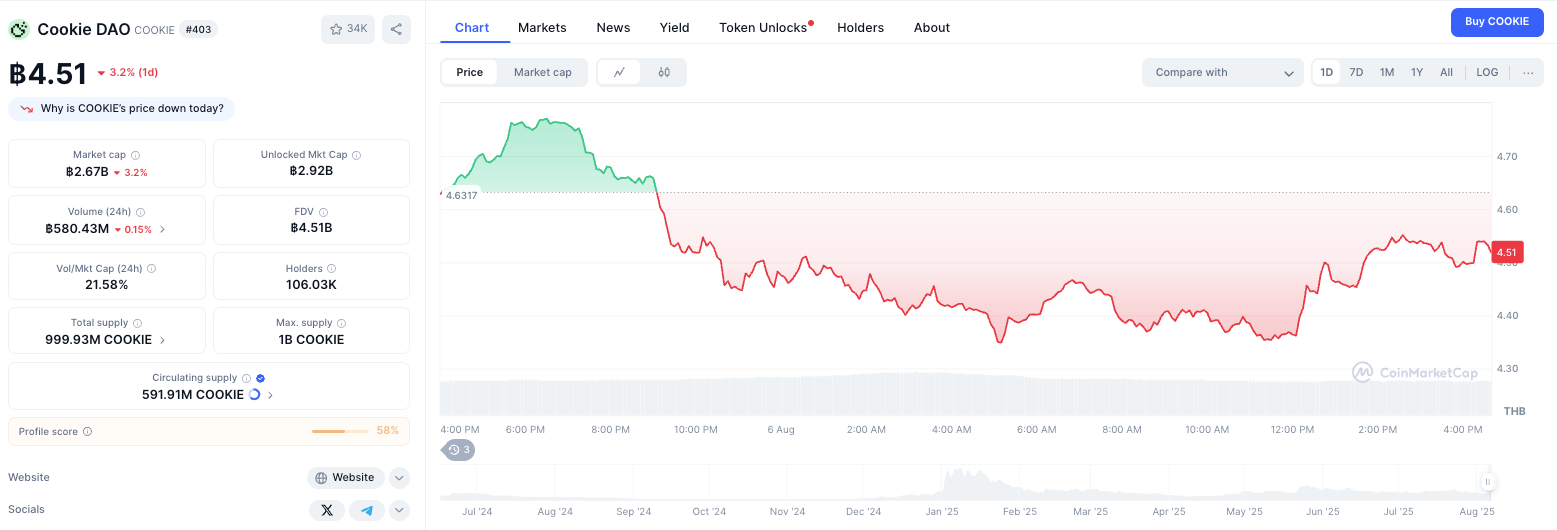Screen dimensions: 1557x530
Task: Click the info icon beside FDV
Action: click(x=324, y=212)
